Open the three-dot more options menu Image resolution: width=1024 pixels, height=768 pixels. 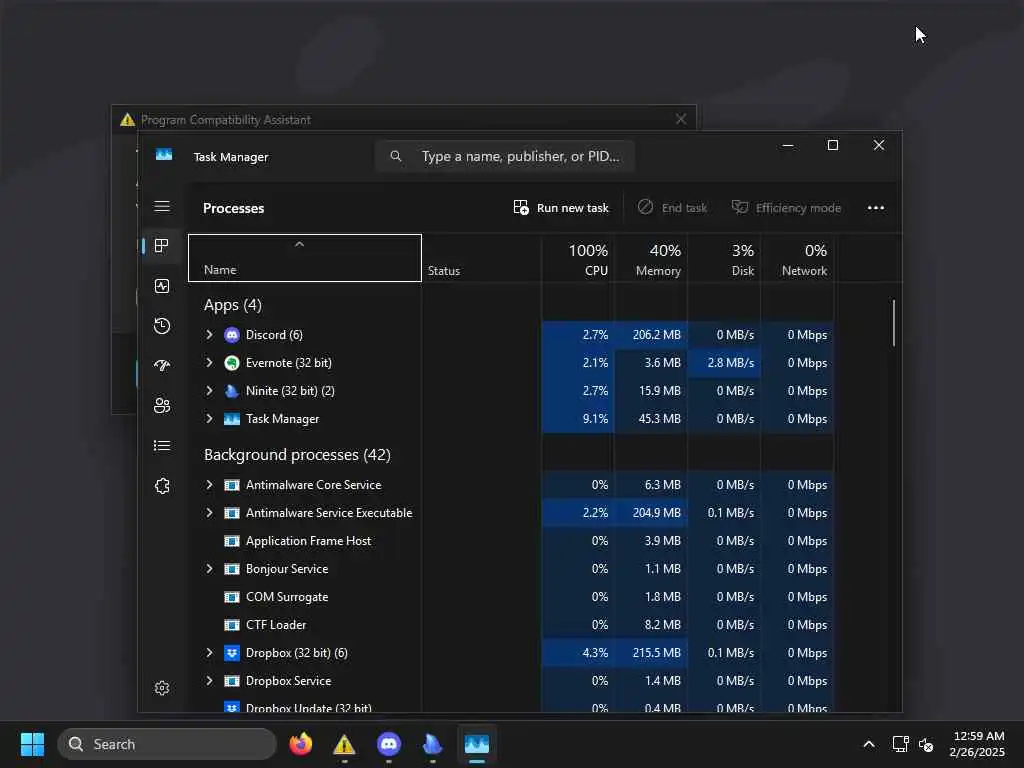pyautogui.click(x=876, y=208)
